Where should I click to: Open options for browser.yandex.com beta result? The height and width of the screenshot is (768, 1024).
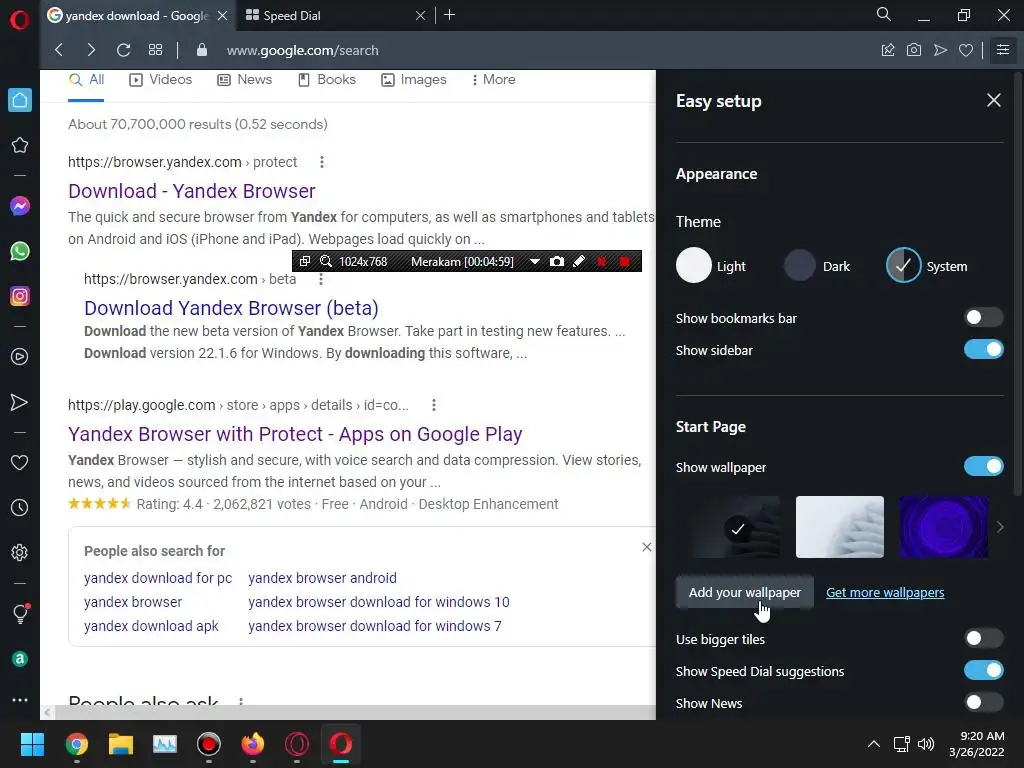pos(321,280)
